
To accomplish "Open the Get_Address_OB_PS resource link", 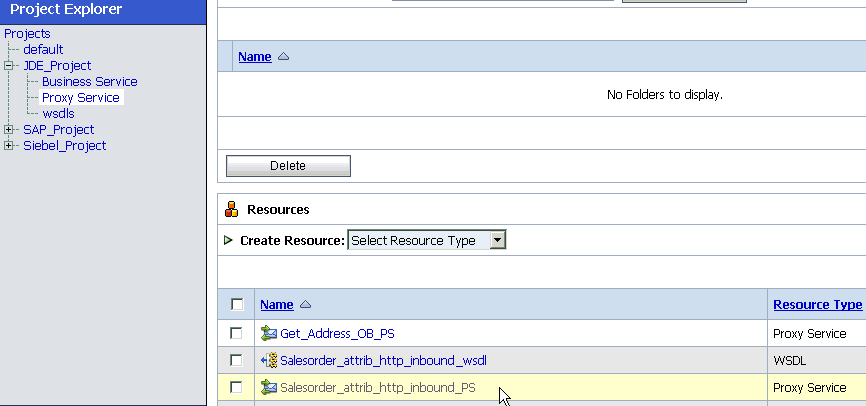I will (x=337, y=334).
